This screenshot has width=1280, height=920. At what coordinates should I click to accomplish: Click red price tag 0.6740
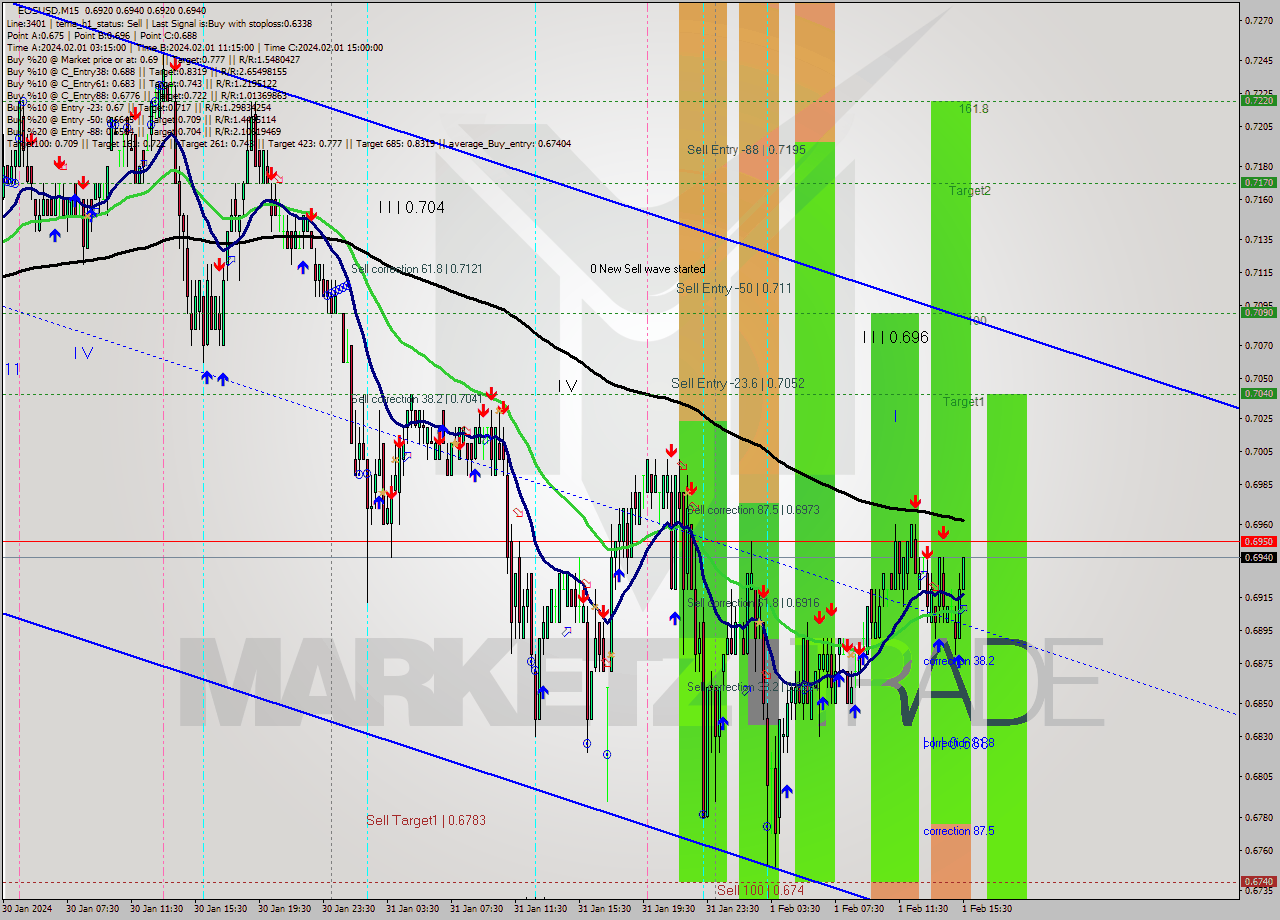click(x=1258, y=882)
